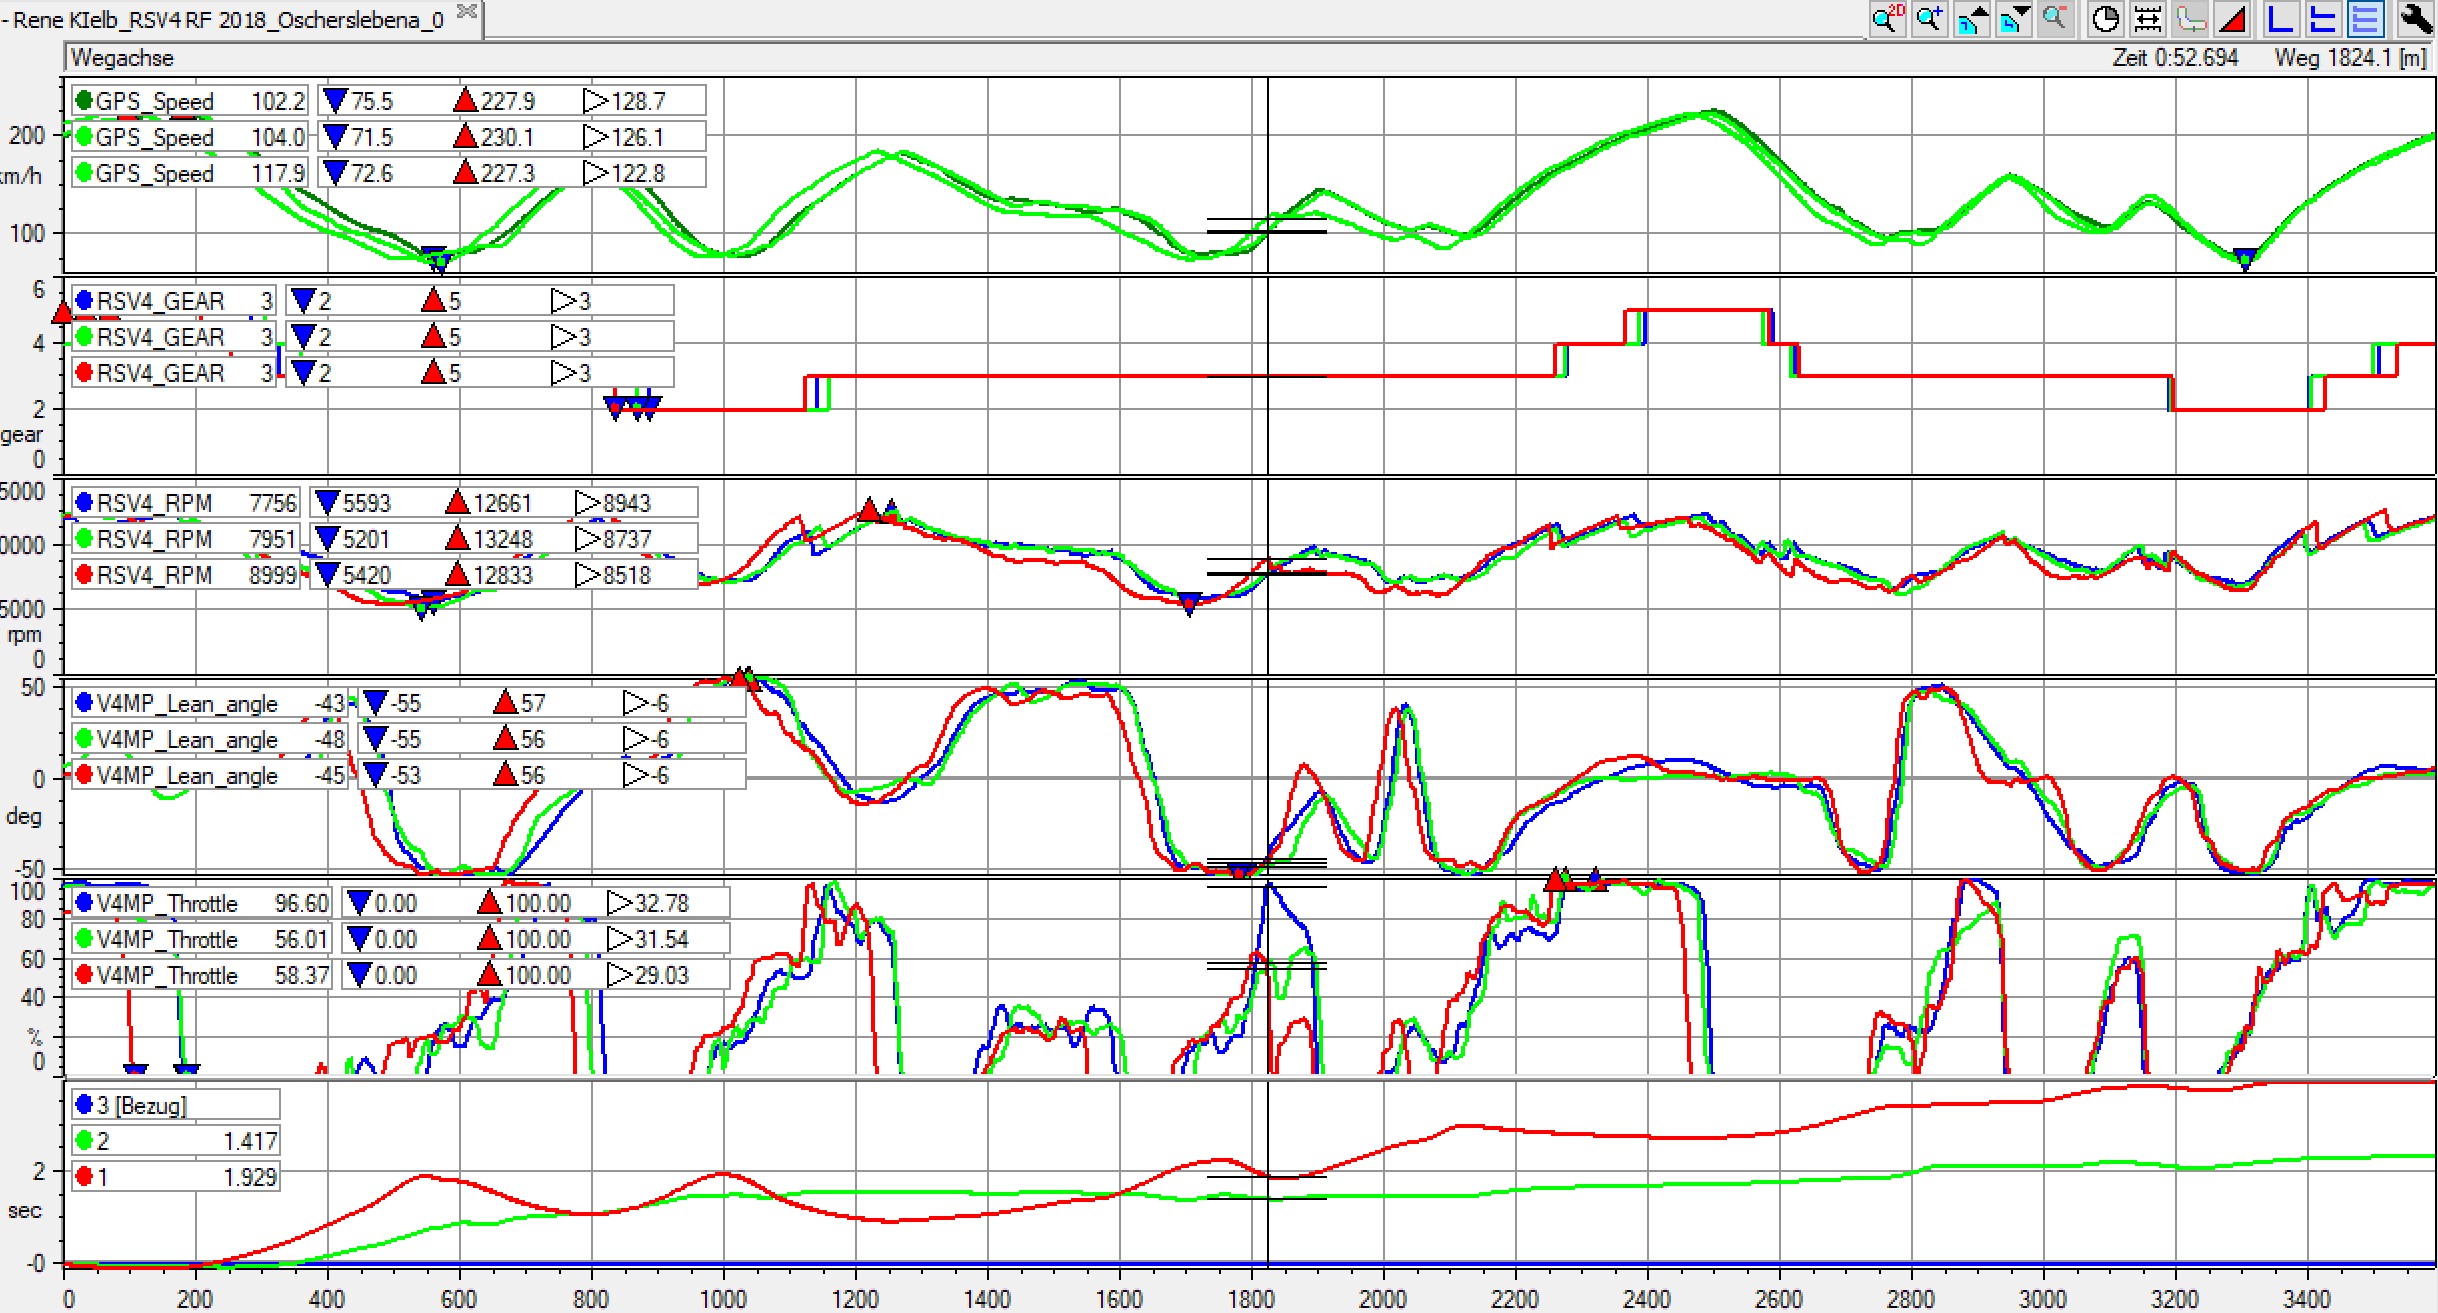Image resolution: width=2438 pixels, height=1313 pixels.
Task: Select RSV4_RPM legend entry showing 7951
Action: click(186, 539)
